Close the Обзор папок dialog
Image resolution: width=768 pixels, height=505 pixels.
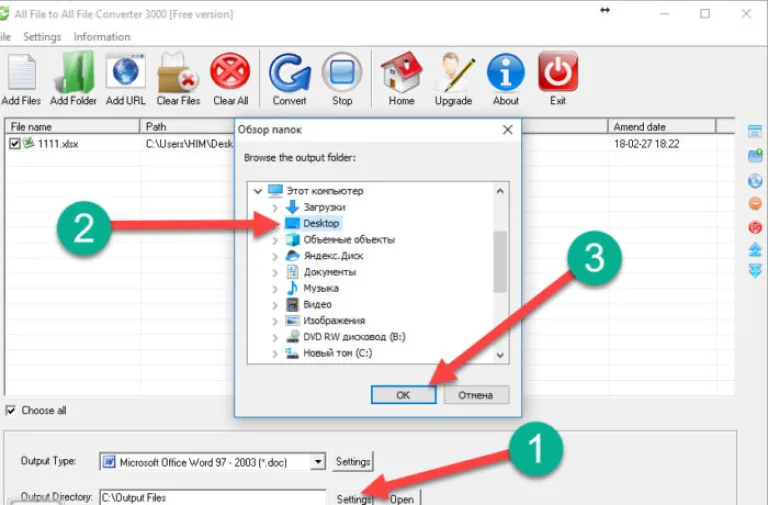508,129
